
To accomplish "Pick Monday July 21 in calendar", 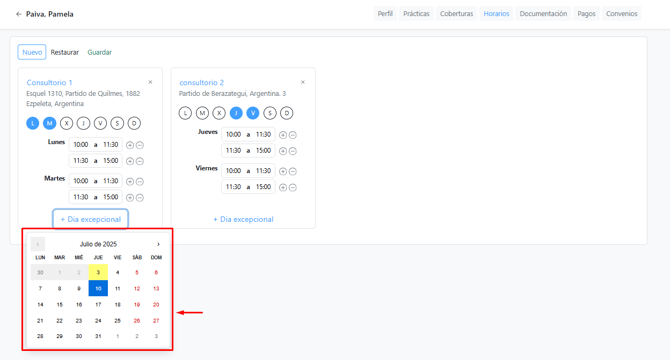I will (40, 321).
